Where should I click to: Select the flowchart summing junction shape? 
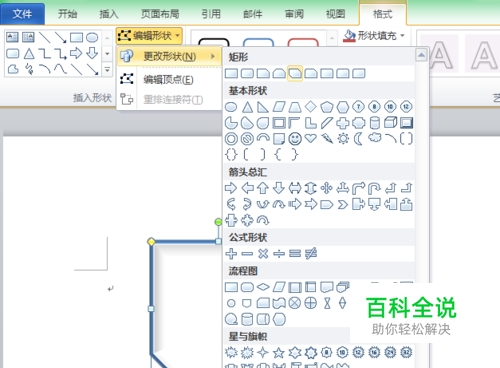tap(295, 303)
